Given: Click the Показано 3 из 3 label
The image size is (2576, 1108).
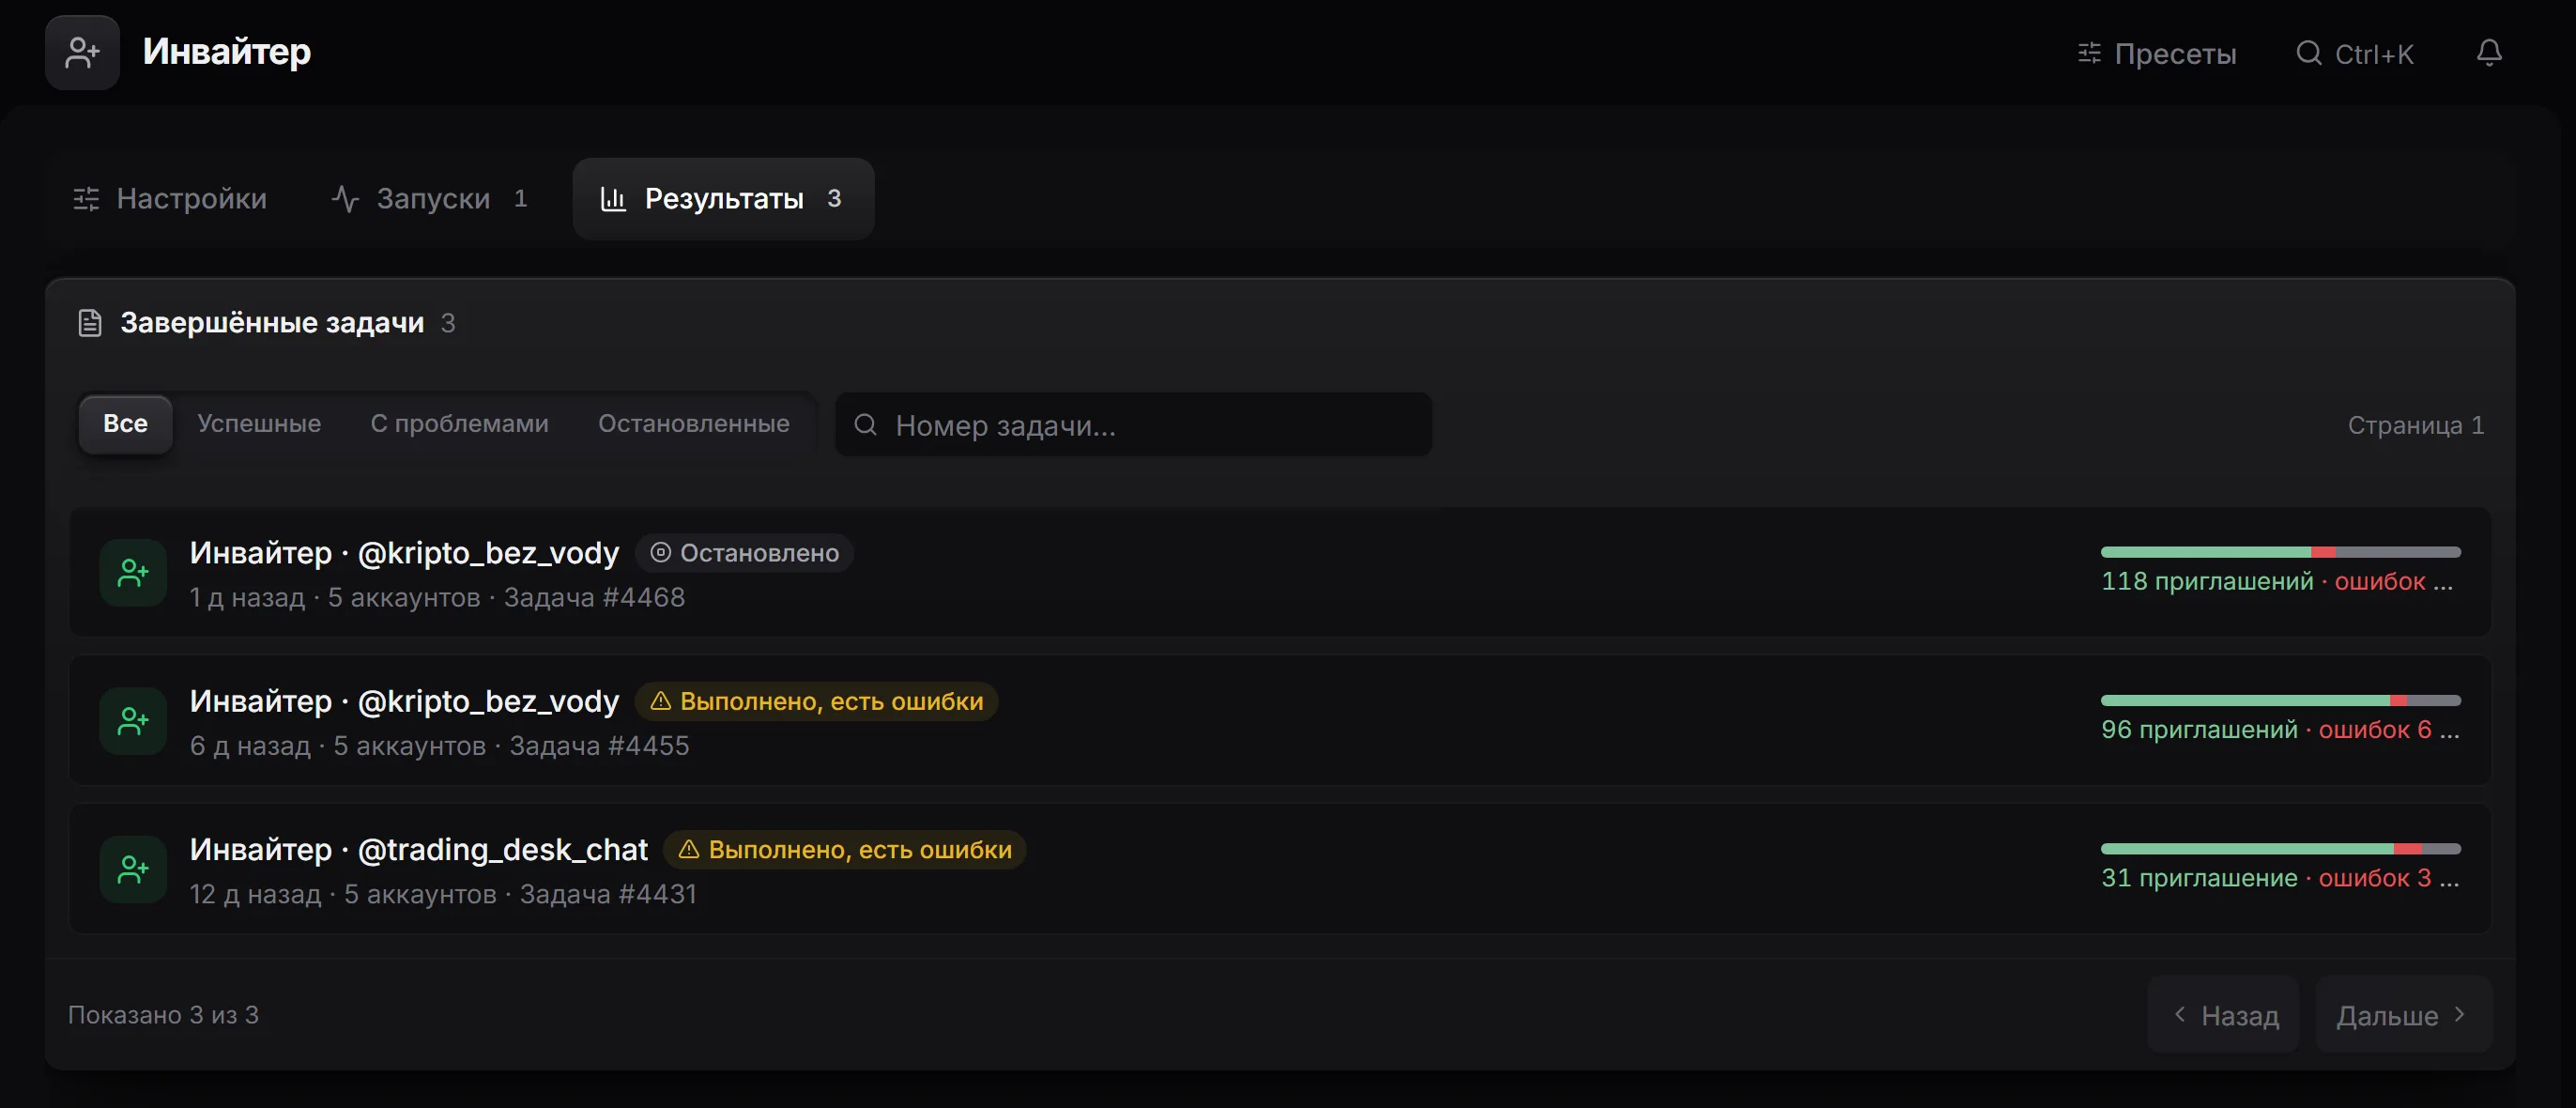Looking at the screenshot, I should [163, 1015].
